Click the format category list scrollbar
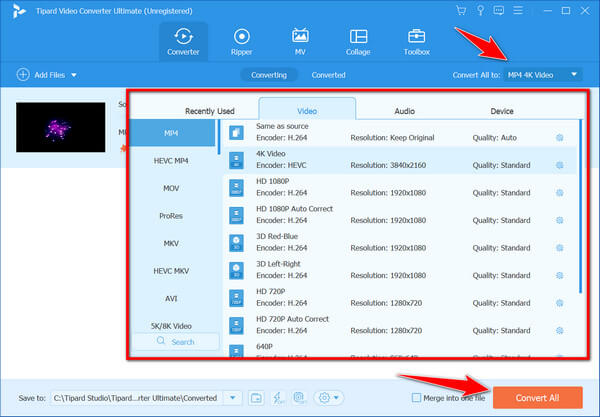 [219, 137]
